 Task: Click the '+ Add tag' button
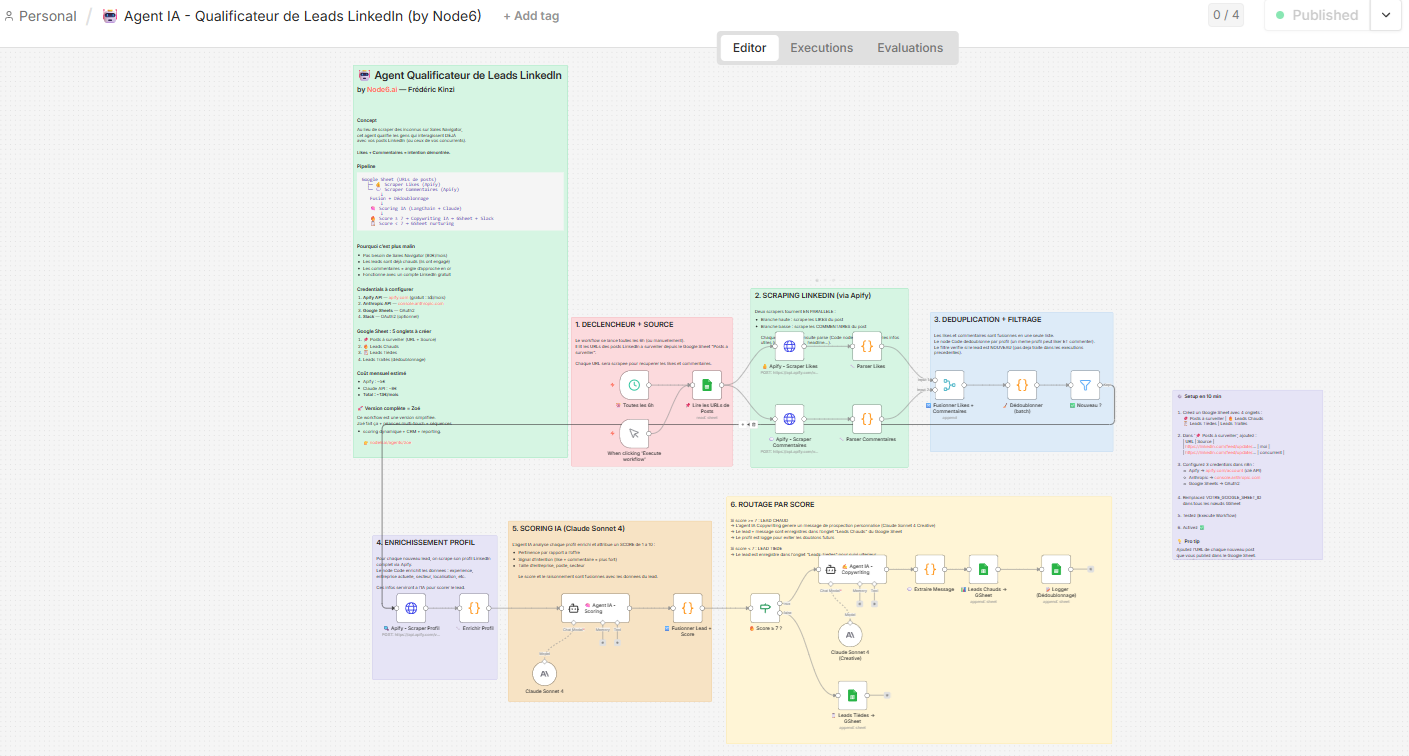tap(531, 16)
